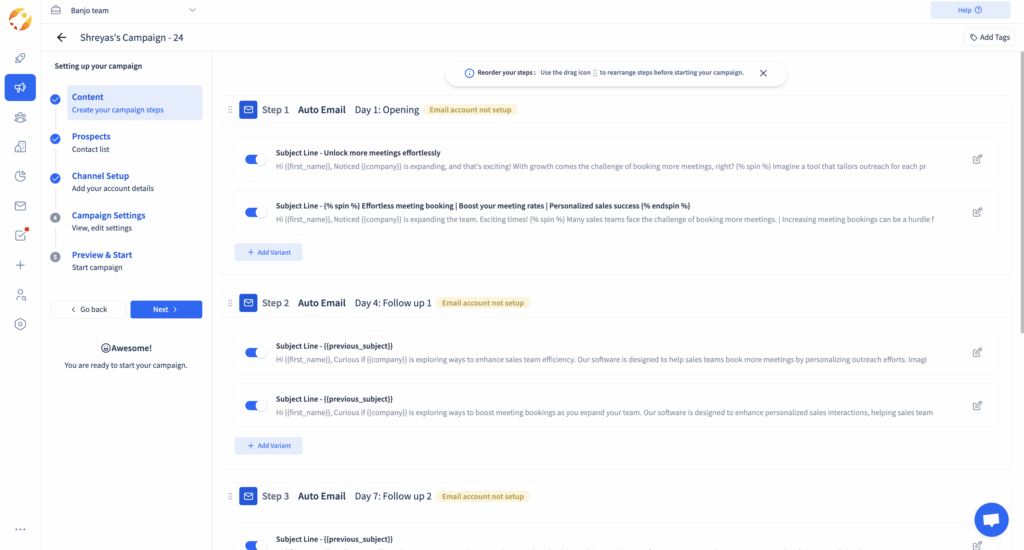This screenshot has width=1024, height=550.
Task: Open the mail envelope icon in the sidebar
Action: point(20,206)
